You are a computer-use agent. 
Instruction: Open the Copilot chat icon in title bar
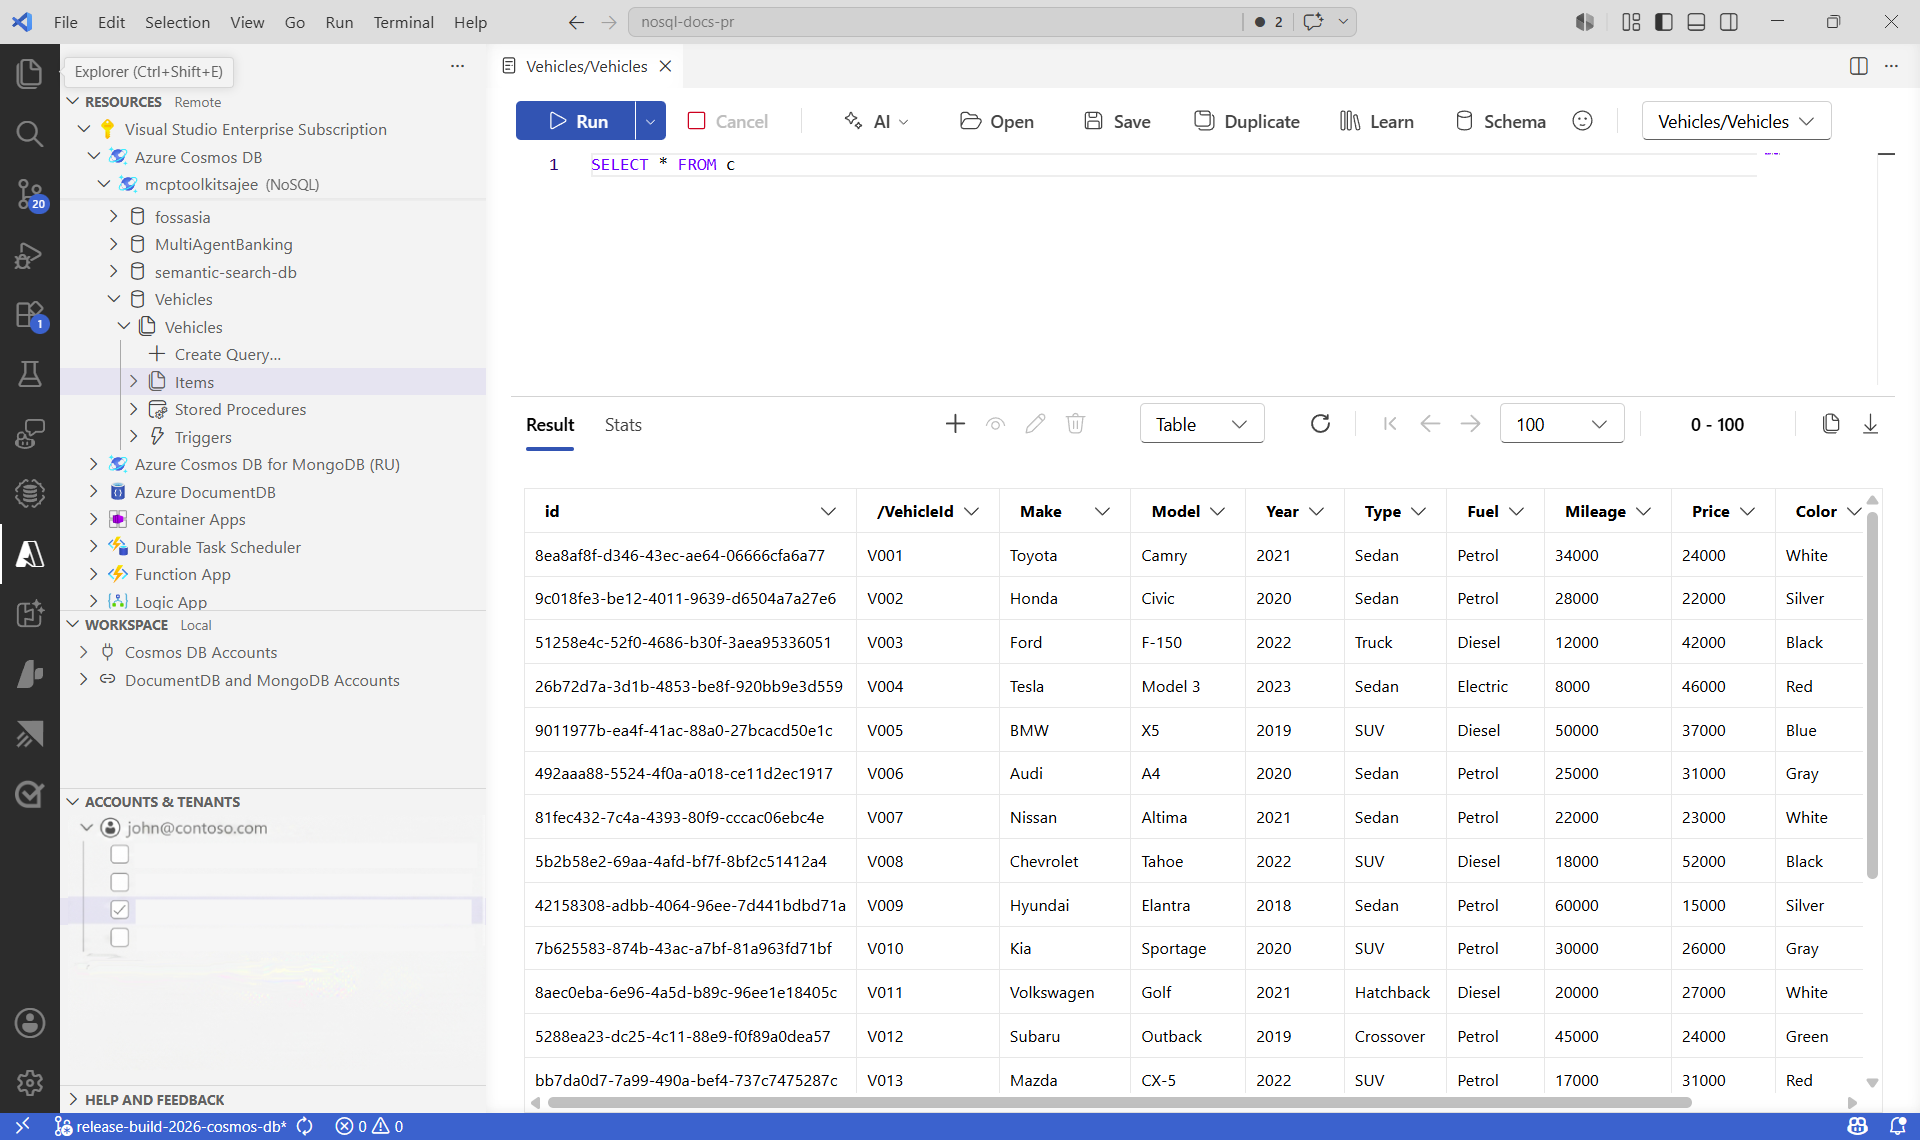click(x=1313, y=22)
